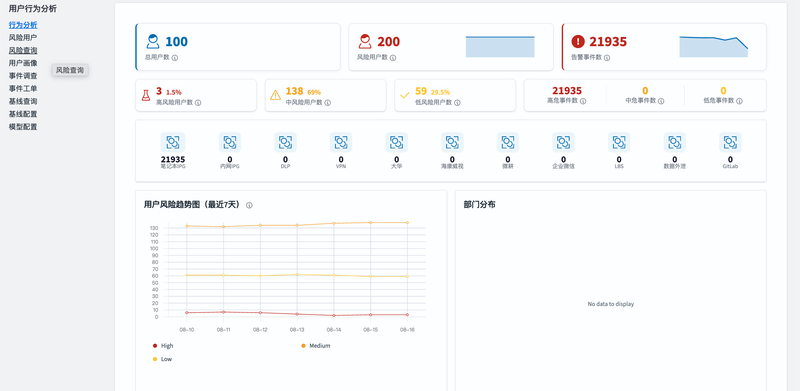Click the 08-16 date on chart axis
Image resolution: width=800 pixels, height=391 pixels.
click(x=407, y=330)
